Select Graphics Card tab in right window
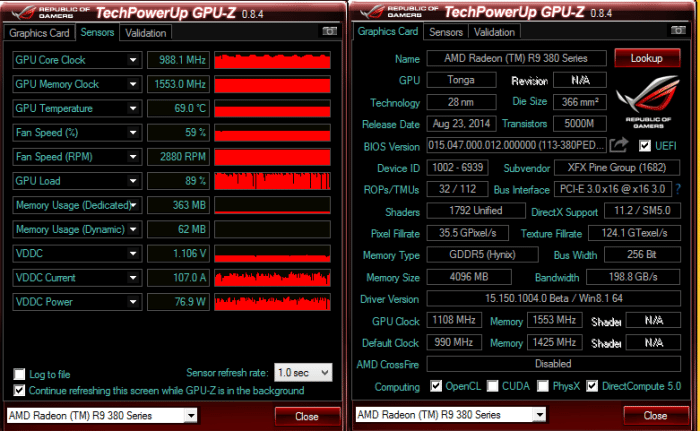This screenshot has width=700, height=431. coord(388,31)
